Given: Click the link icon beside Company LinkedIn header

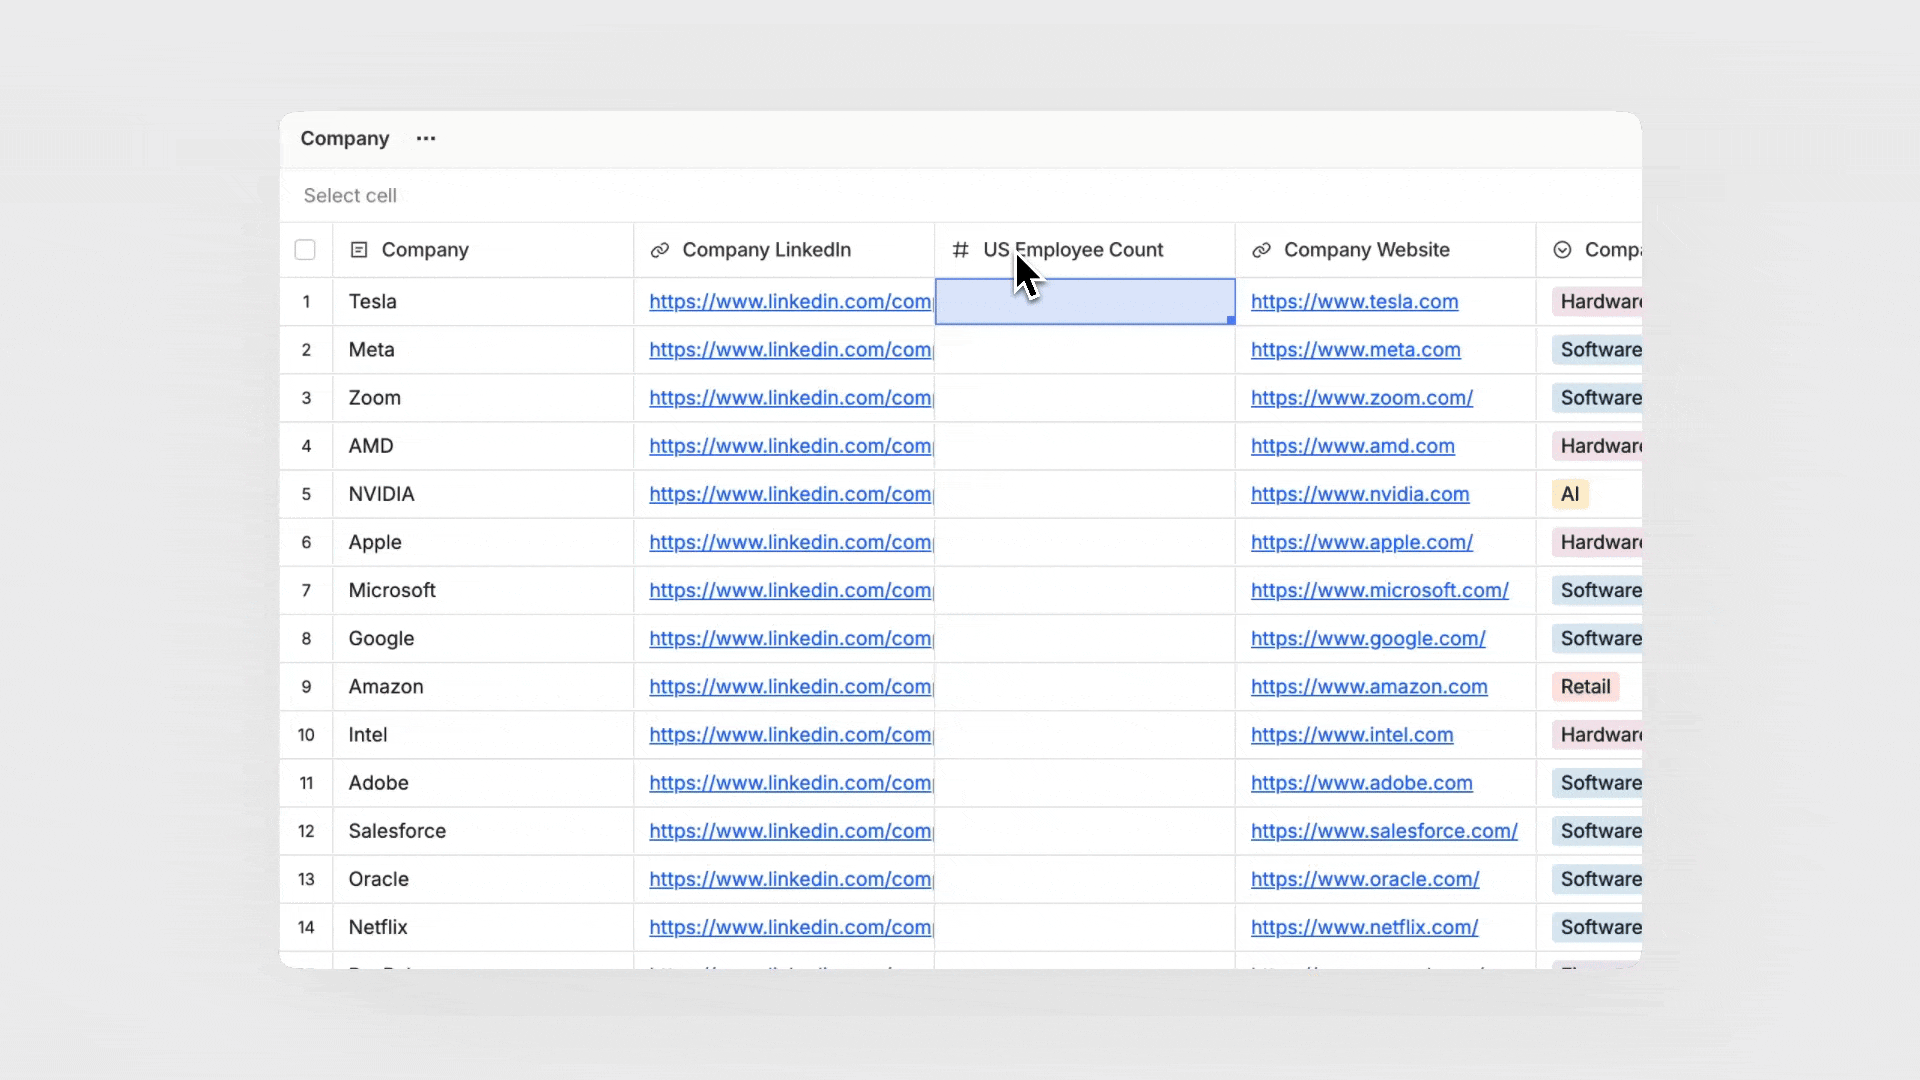Looking at the screenshot, I should 660,250.
